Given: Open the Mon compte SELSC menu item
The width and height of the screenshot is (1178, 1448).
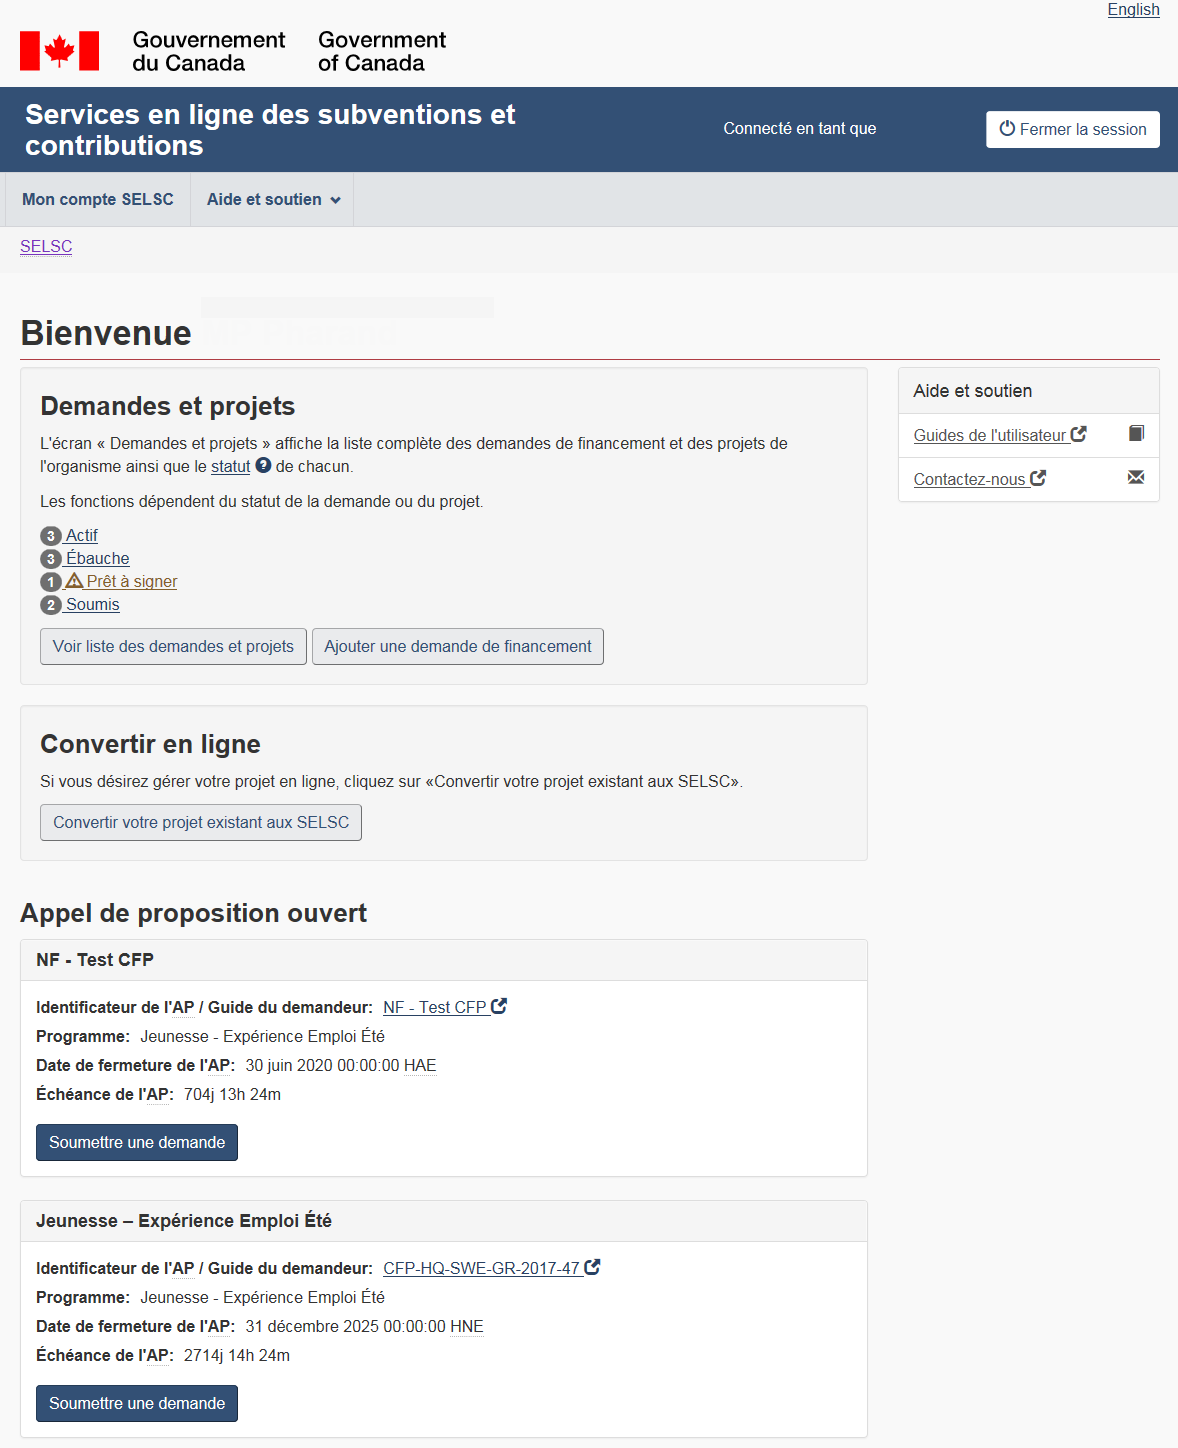Looking at the screenshot, I should 98,200.
